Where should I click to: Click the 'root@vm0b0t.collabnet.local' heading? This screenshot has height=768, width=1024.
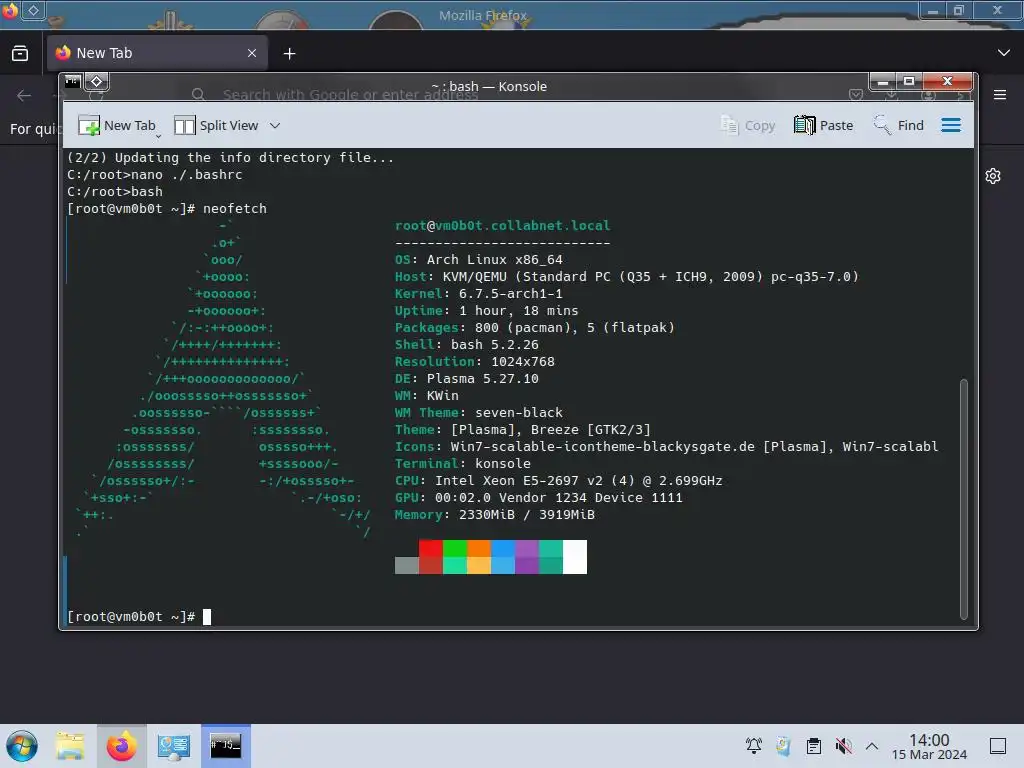click(502, 225)
